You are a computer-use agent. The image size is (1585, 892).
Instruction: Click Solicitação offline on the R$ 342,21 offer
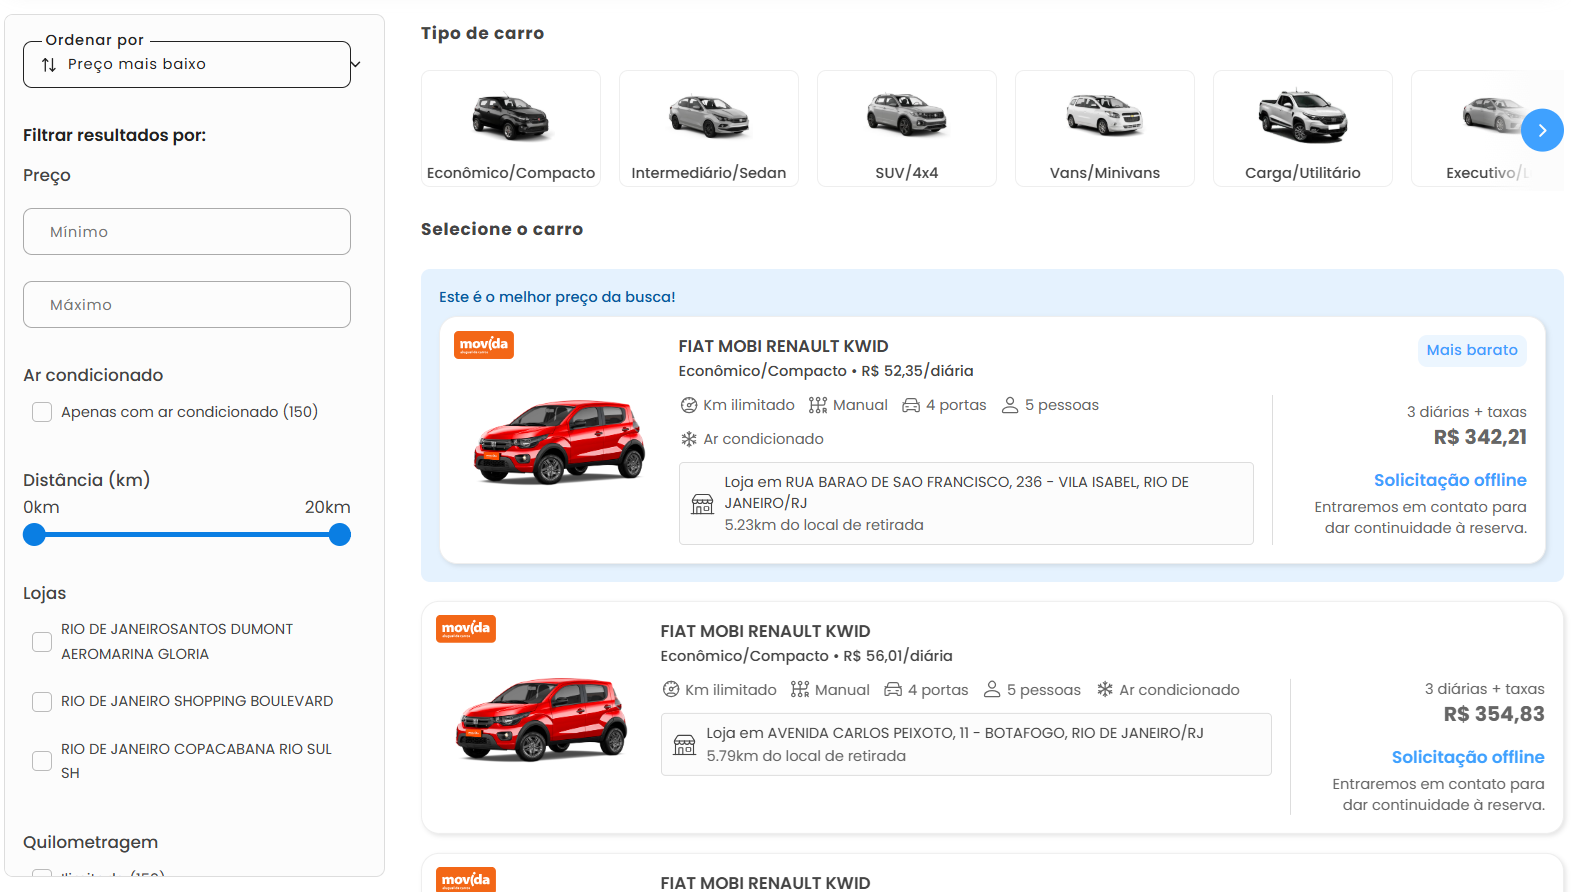tap(1450, 480)
